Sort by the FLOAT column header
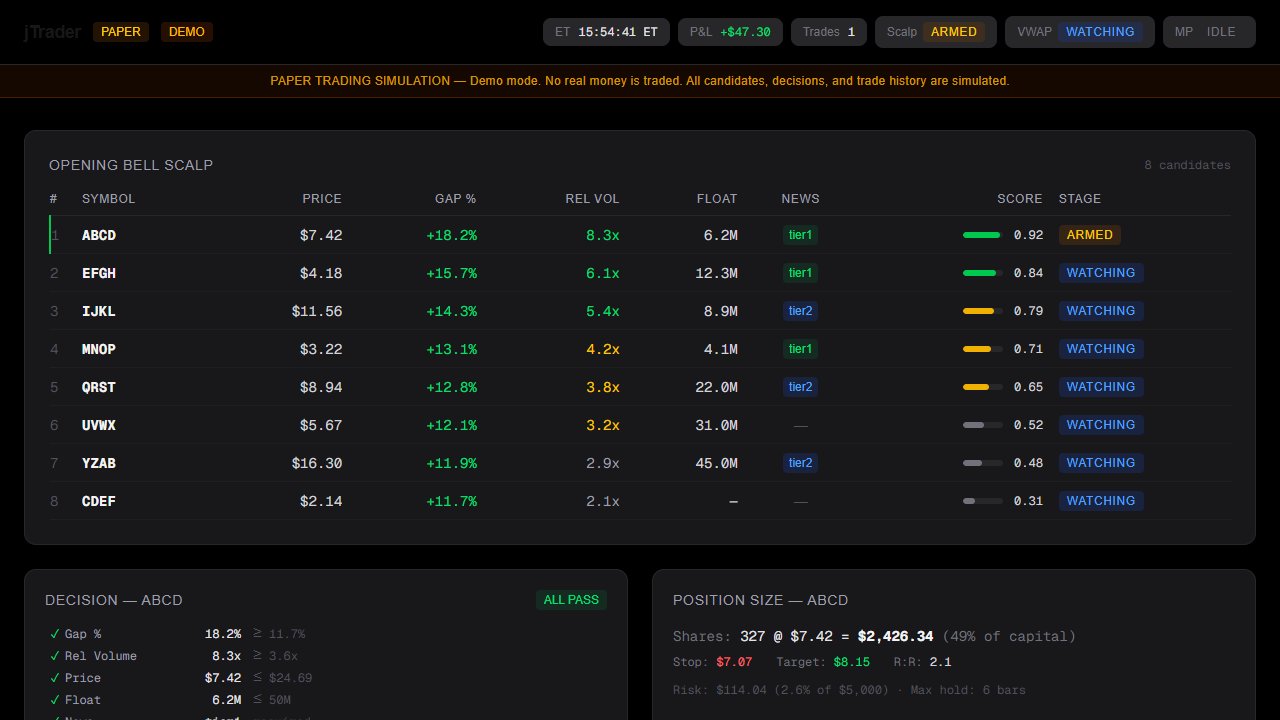 coord(717,199)
